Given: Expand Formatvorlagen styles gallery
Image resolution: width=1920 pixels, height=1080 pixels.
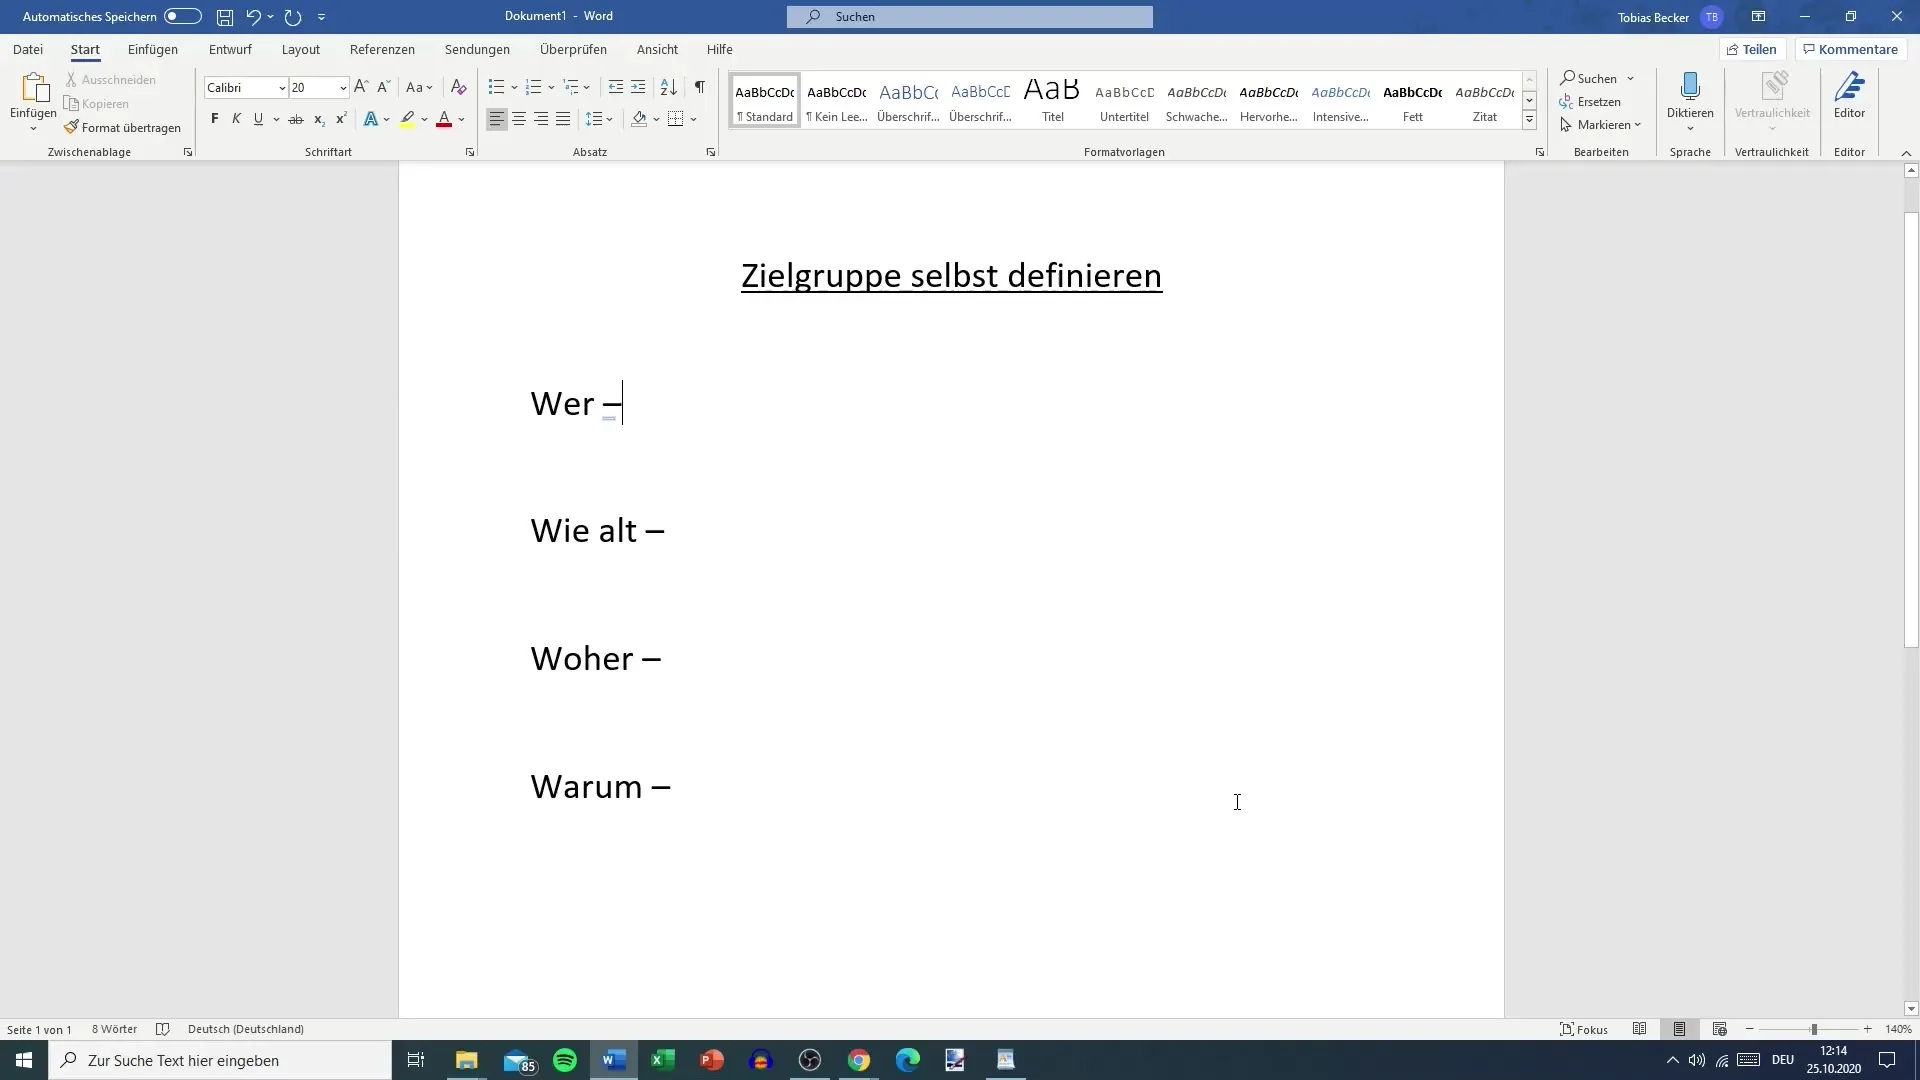Looking at the screenshot, I should coord(1529,121).
